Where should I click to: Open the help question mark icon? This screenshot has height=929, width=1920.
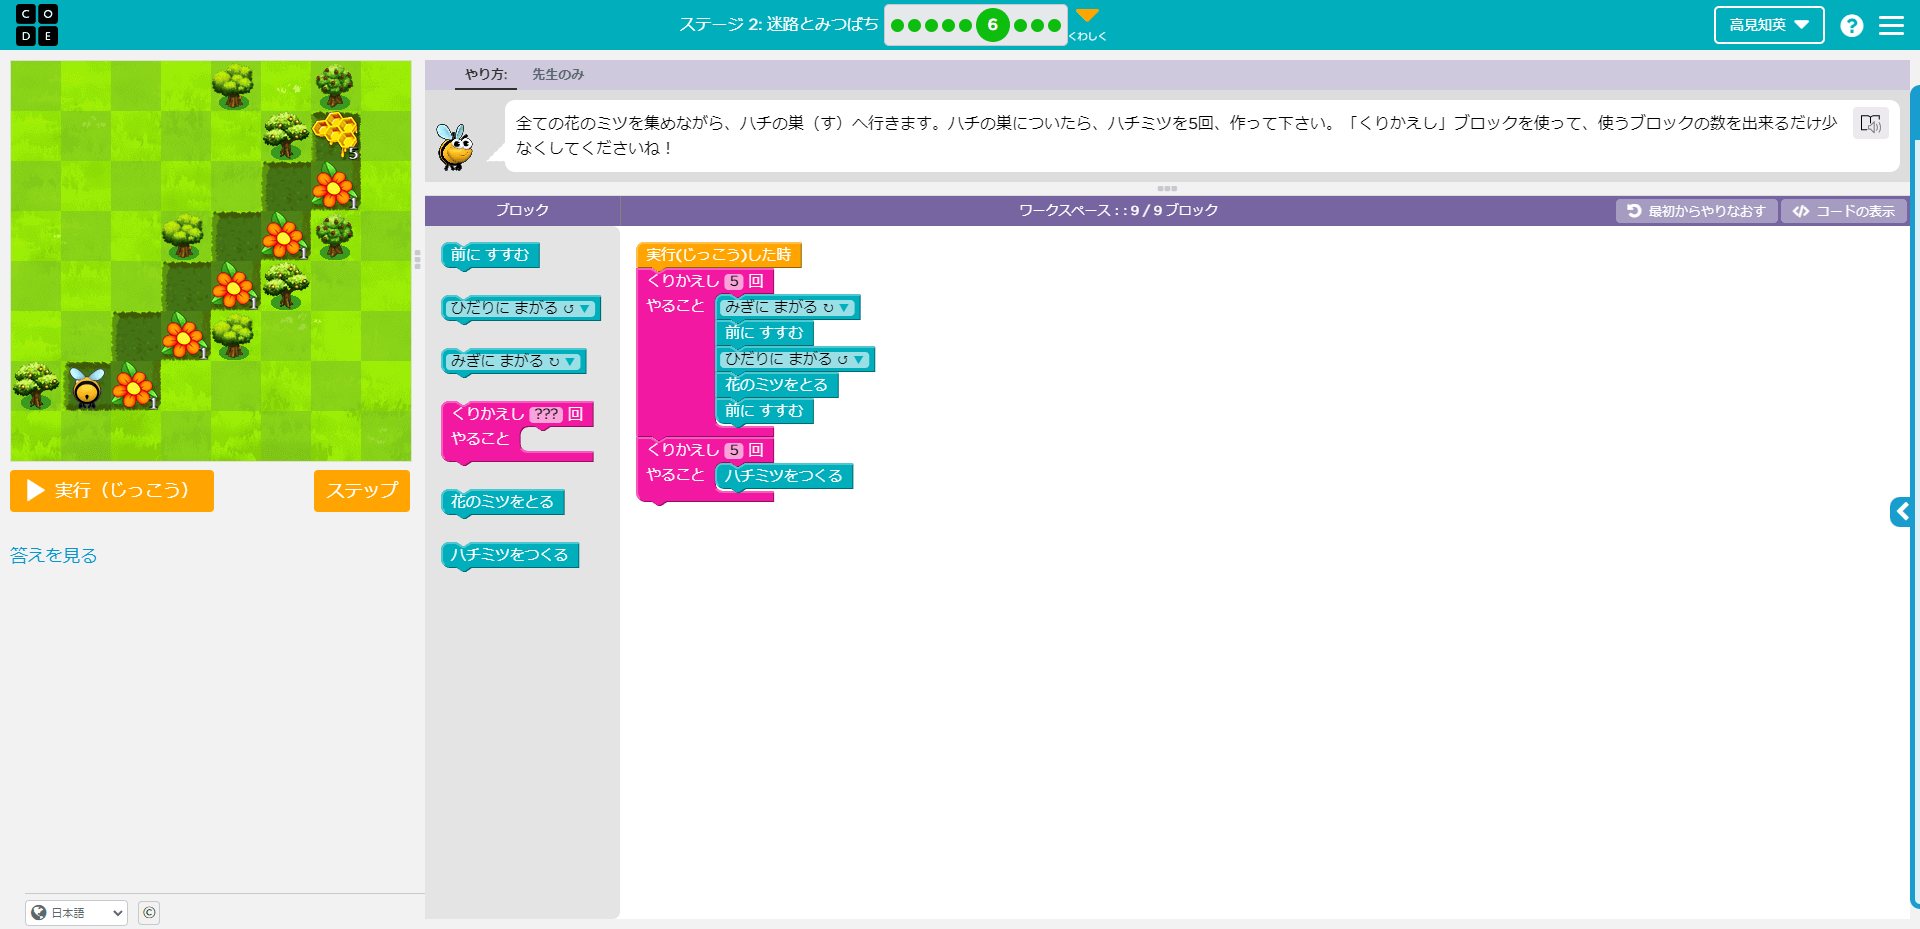(1851, 26)
